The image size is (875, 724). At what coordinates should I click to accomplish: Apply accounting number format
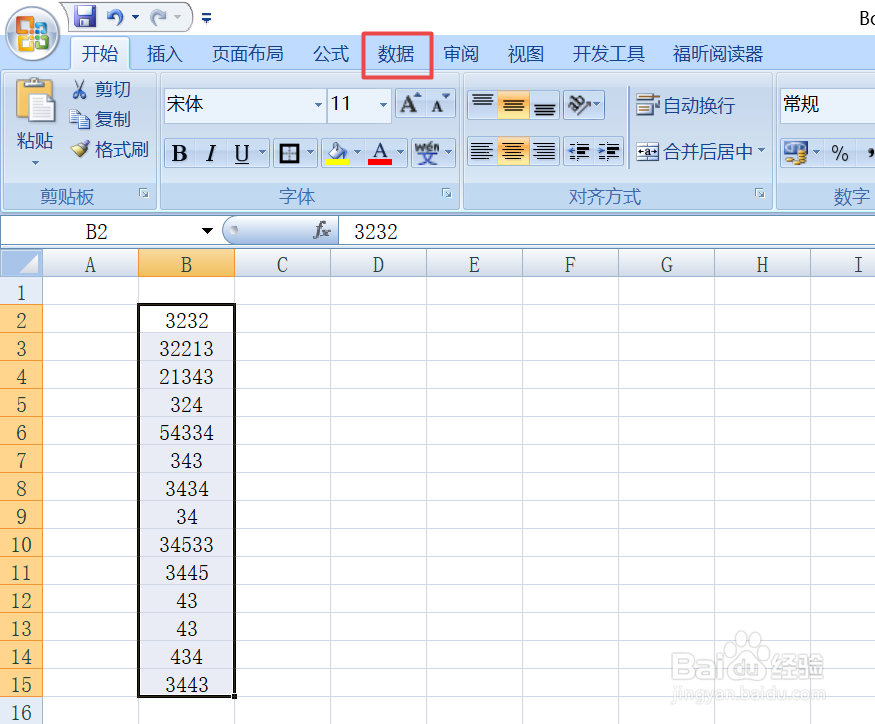click(796, 152)
